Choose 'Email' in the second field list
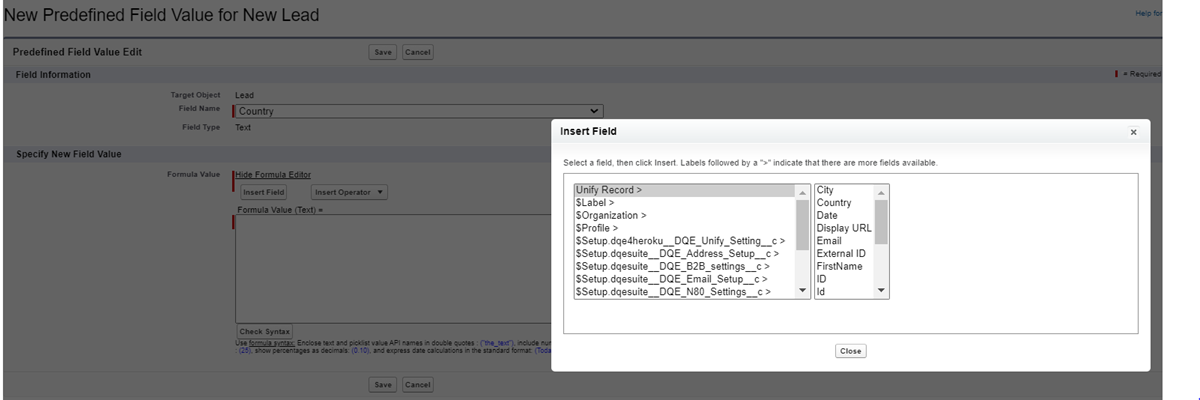This screenshot has width=1200, height=400. (844, 241)
